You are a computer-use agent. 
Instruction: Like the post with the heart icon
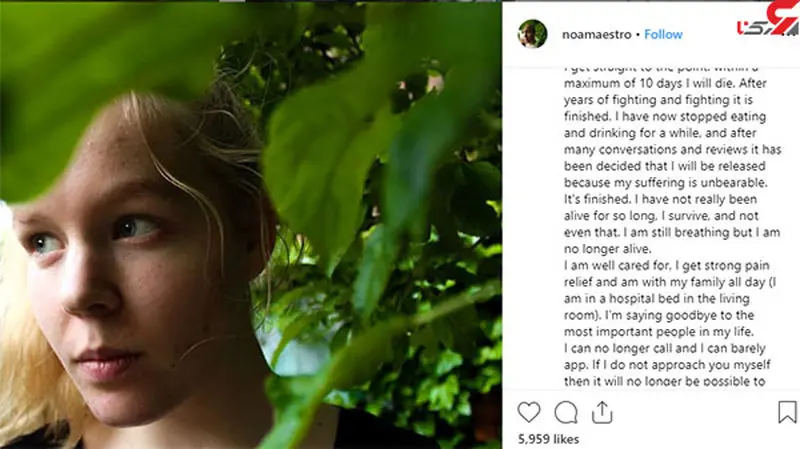[x=530, y=411]
